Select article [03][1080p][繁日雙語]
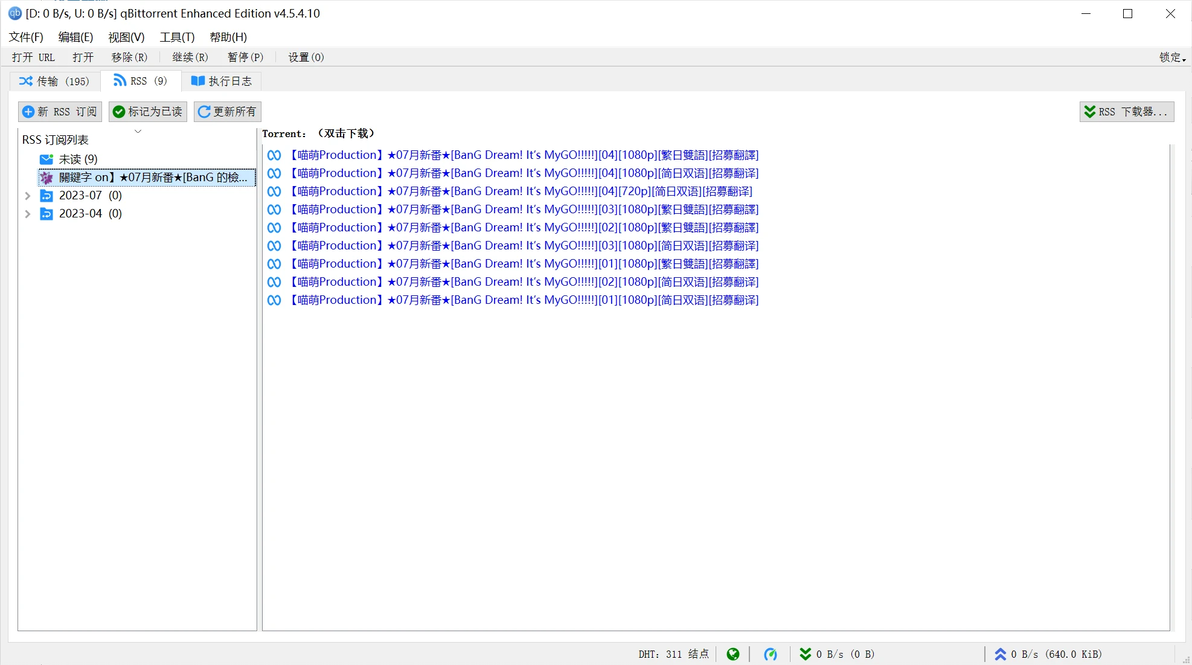 click(524, 209)
